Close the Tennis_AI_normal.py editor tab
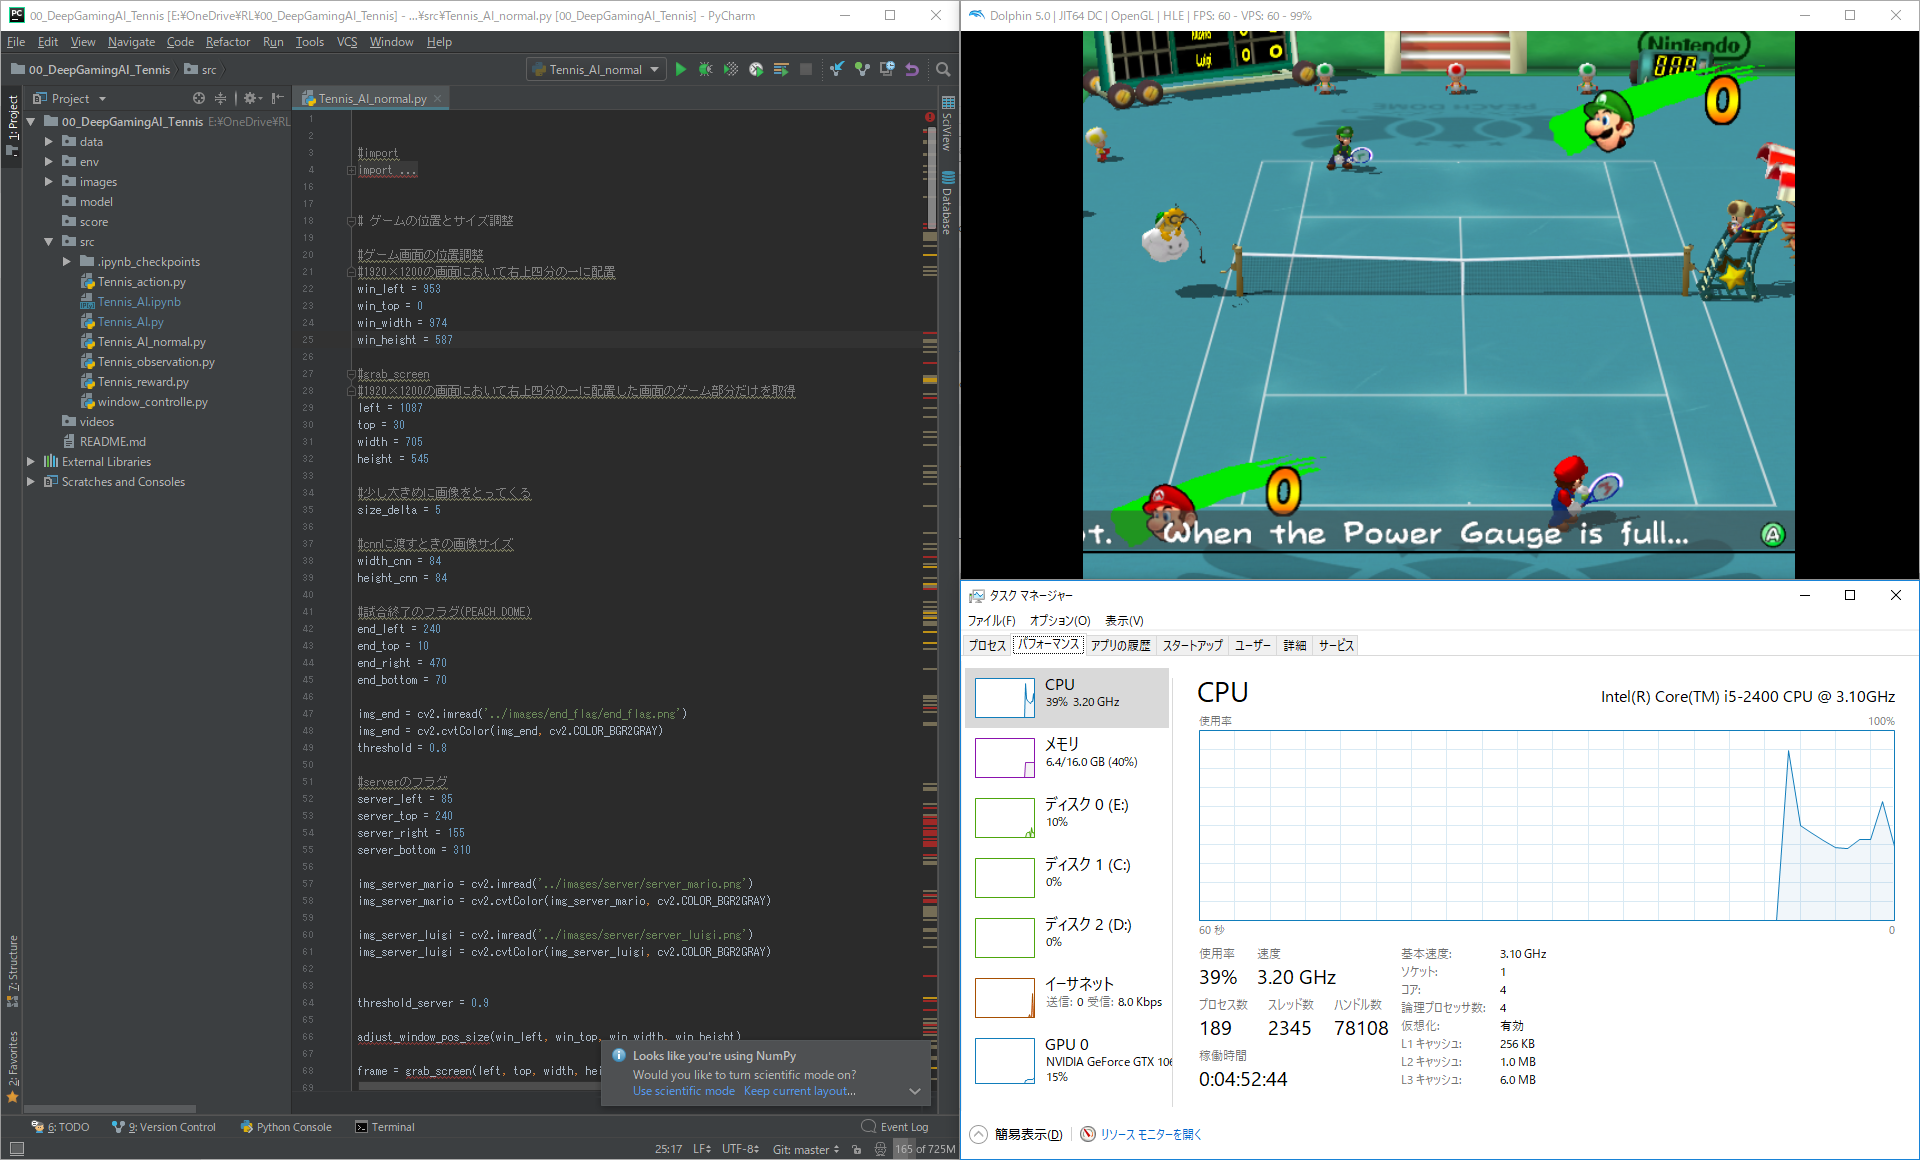 438,98
